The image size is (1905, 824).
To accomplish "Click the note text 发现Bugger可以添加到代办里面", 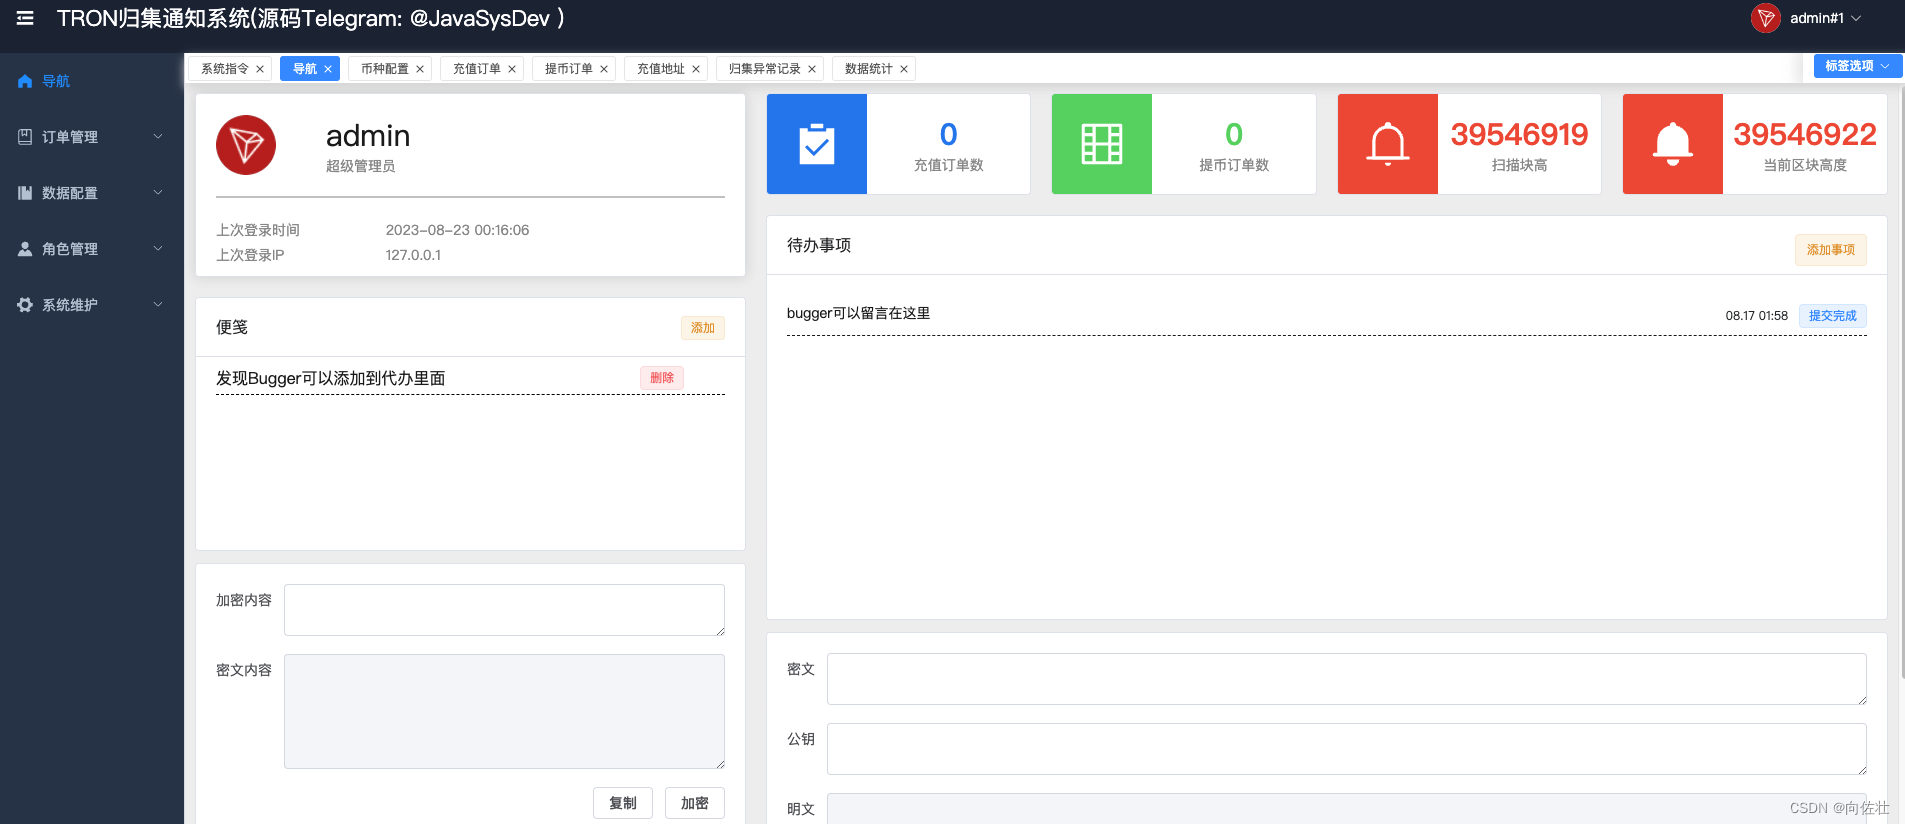I will (x=331, y=378).
